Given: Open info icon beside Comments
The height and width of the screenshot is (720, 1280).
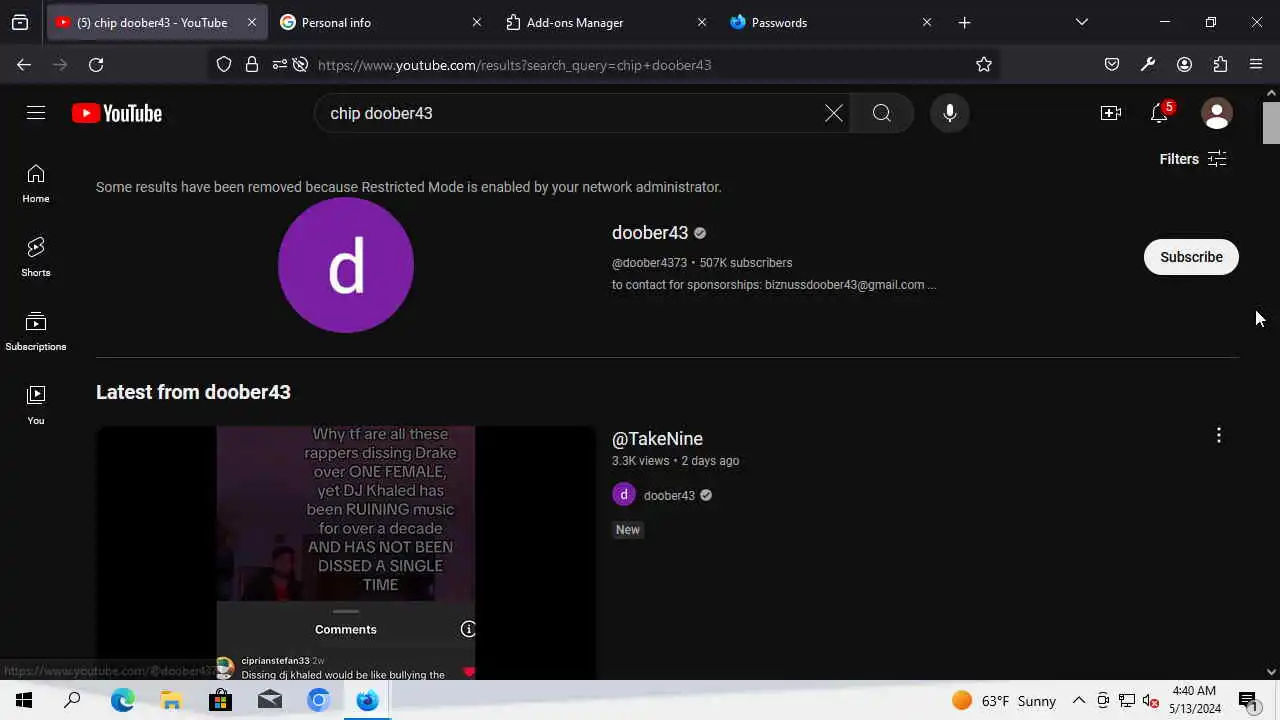Looking at the screenshot, I should tap(468, 629).
